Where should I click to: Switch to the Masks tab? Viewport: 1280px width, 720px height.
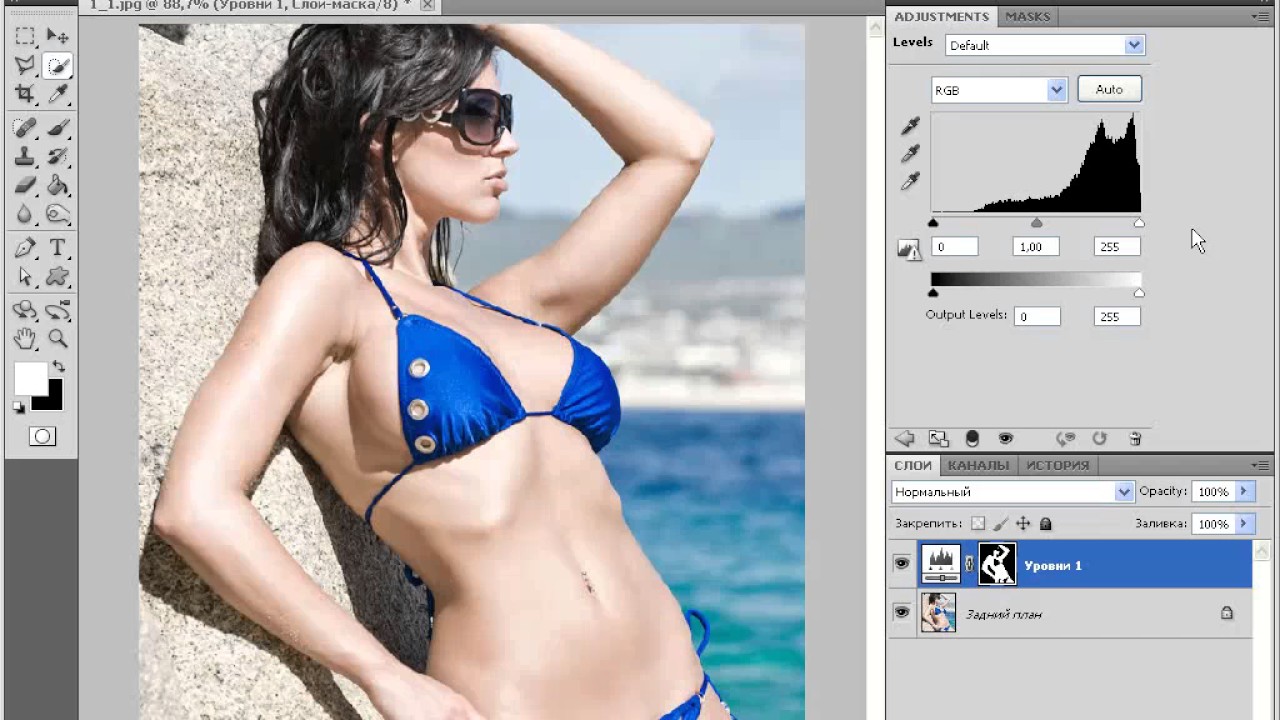[x=1027, y=17]
